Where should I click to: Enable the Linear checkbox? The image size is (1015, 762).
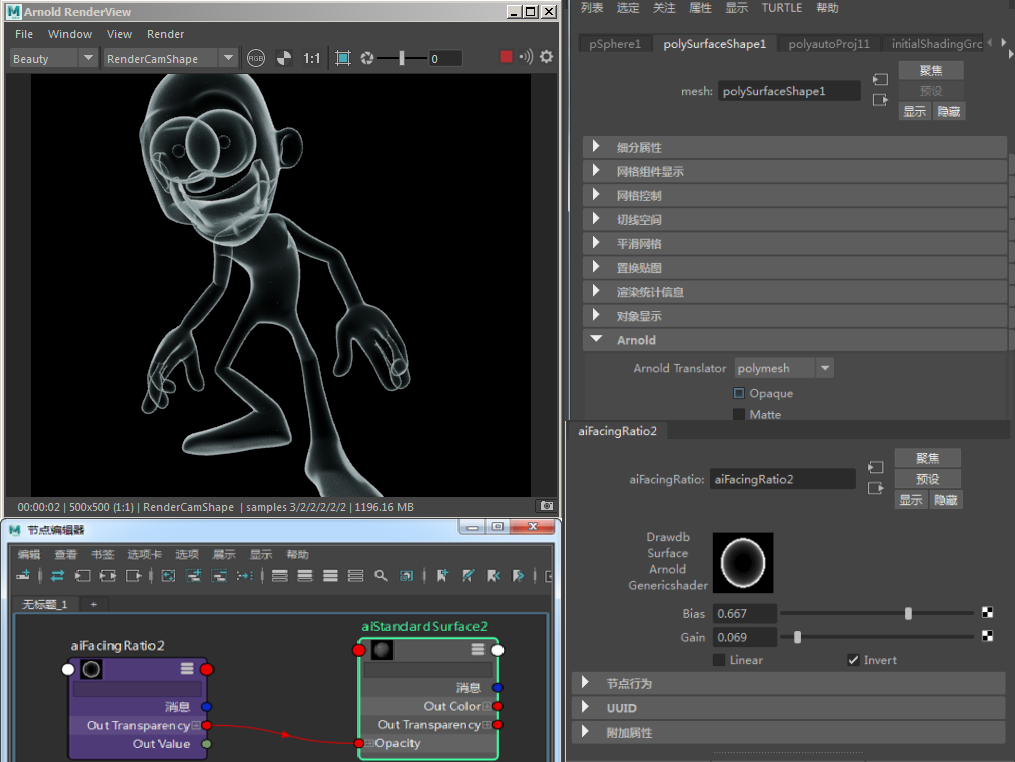pyautogui.click(x=719, y=660)
